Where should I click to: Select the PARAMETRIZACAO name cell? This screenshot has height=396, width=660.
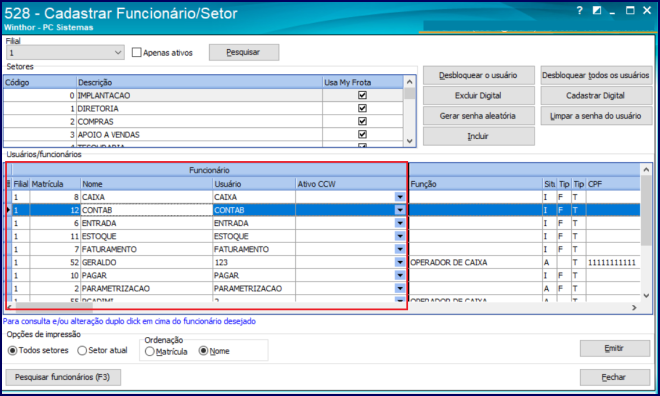[x=146, y=288]
